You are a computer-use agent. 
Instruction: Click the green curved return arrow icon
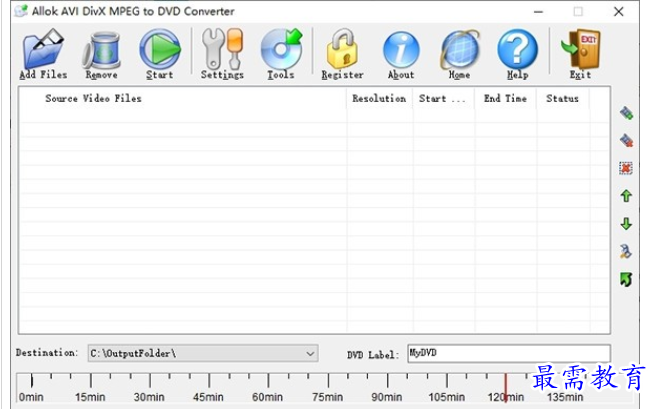[x=626, y=279]
